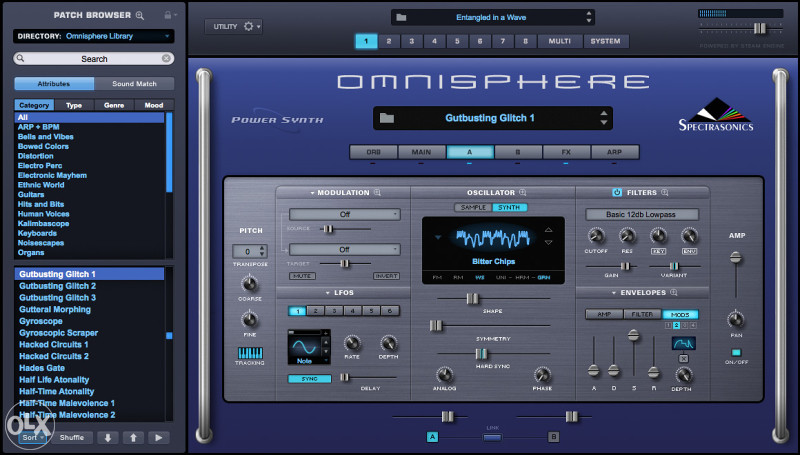This screenshot has height=455, width=800.
Task: Open the SYSTEM page
Action: click(x=606, y=41)
